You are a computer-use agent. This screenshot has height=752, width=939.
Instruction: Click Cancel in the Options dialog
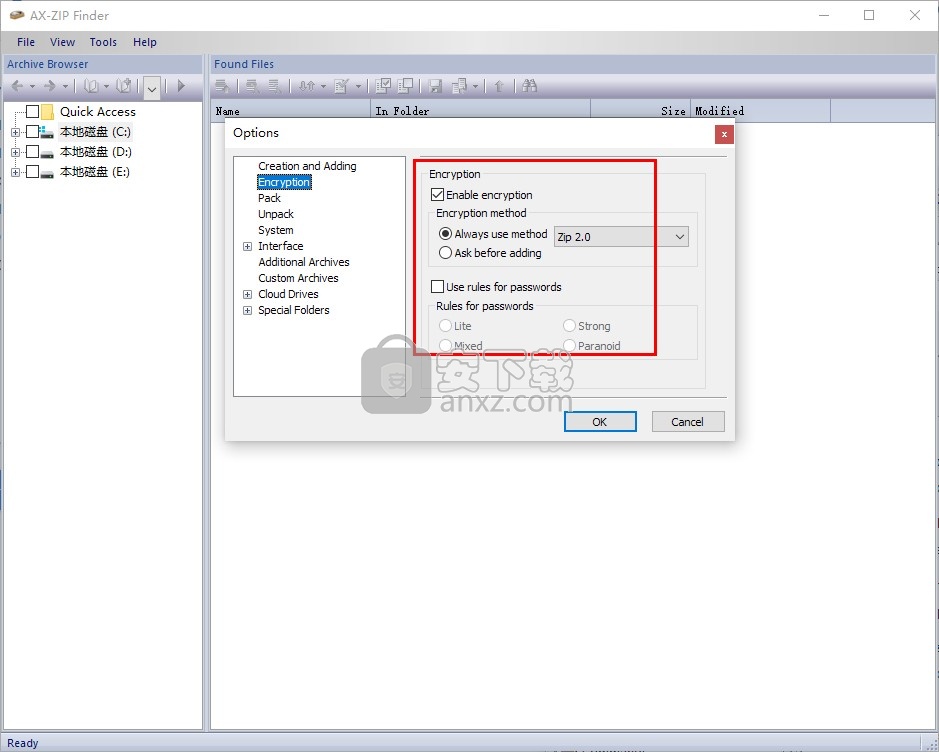688,422
